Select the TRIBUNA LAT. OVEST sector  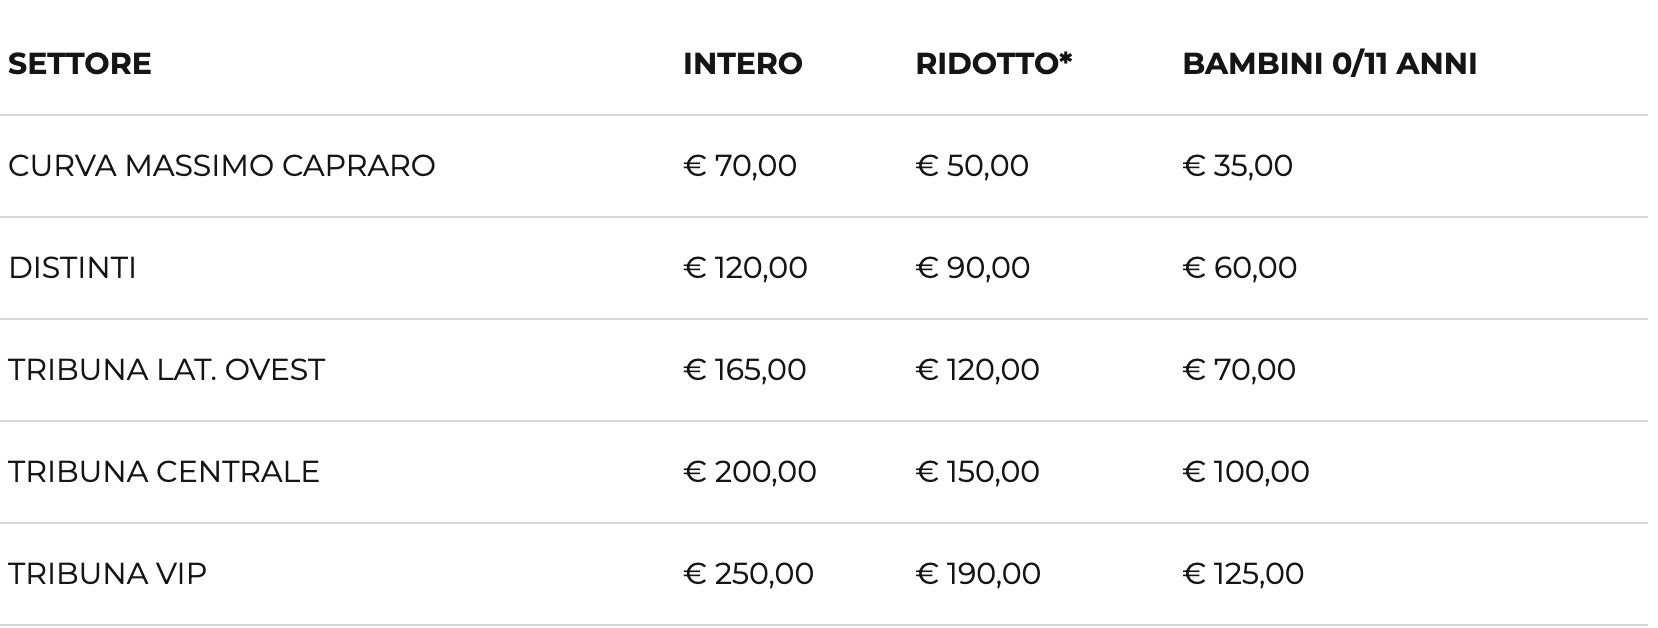coord(166,370)
